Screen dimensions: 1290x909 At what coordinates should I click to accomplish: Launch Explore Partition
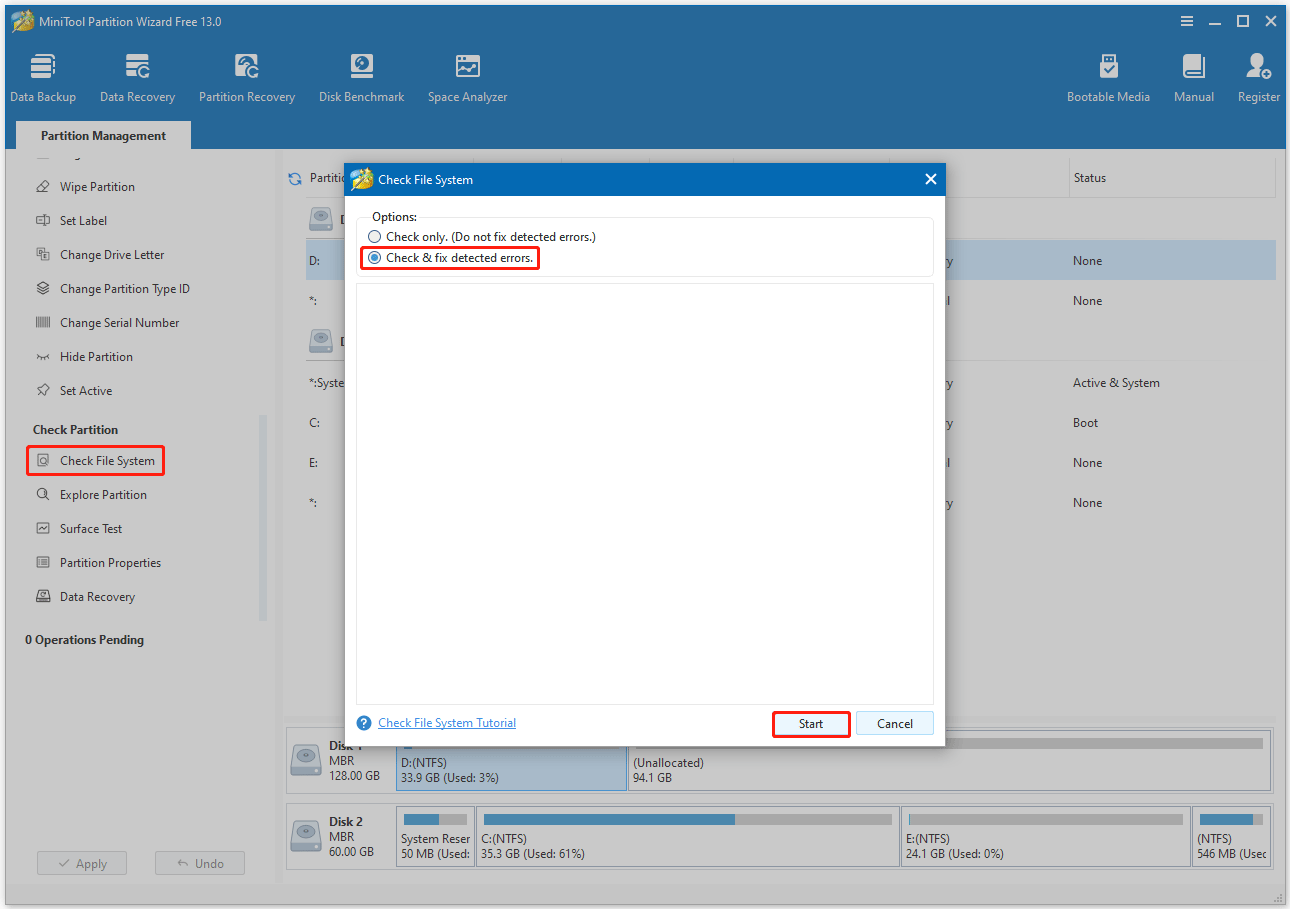pyautogui.click(x=103, y=494)
